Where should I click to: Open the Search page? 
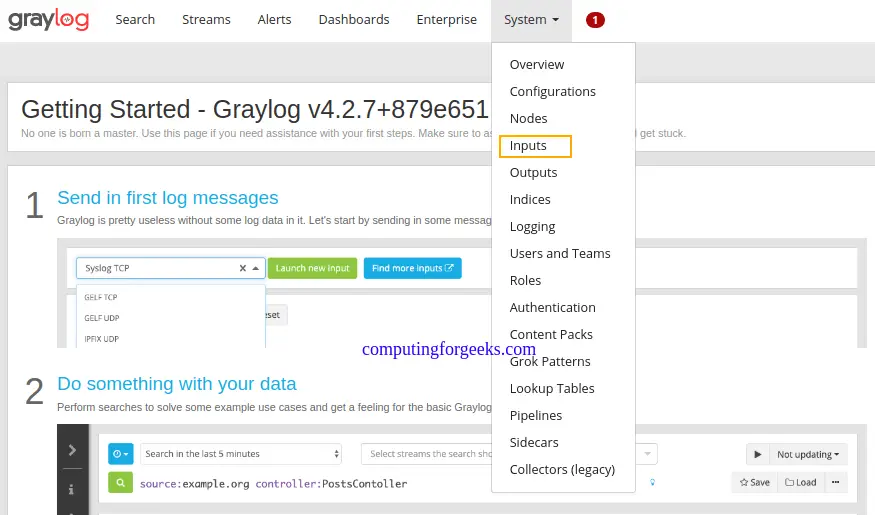click(x=135, y=20)
